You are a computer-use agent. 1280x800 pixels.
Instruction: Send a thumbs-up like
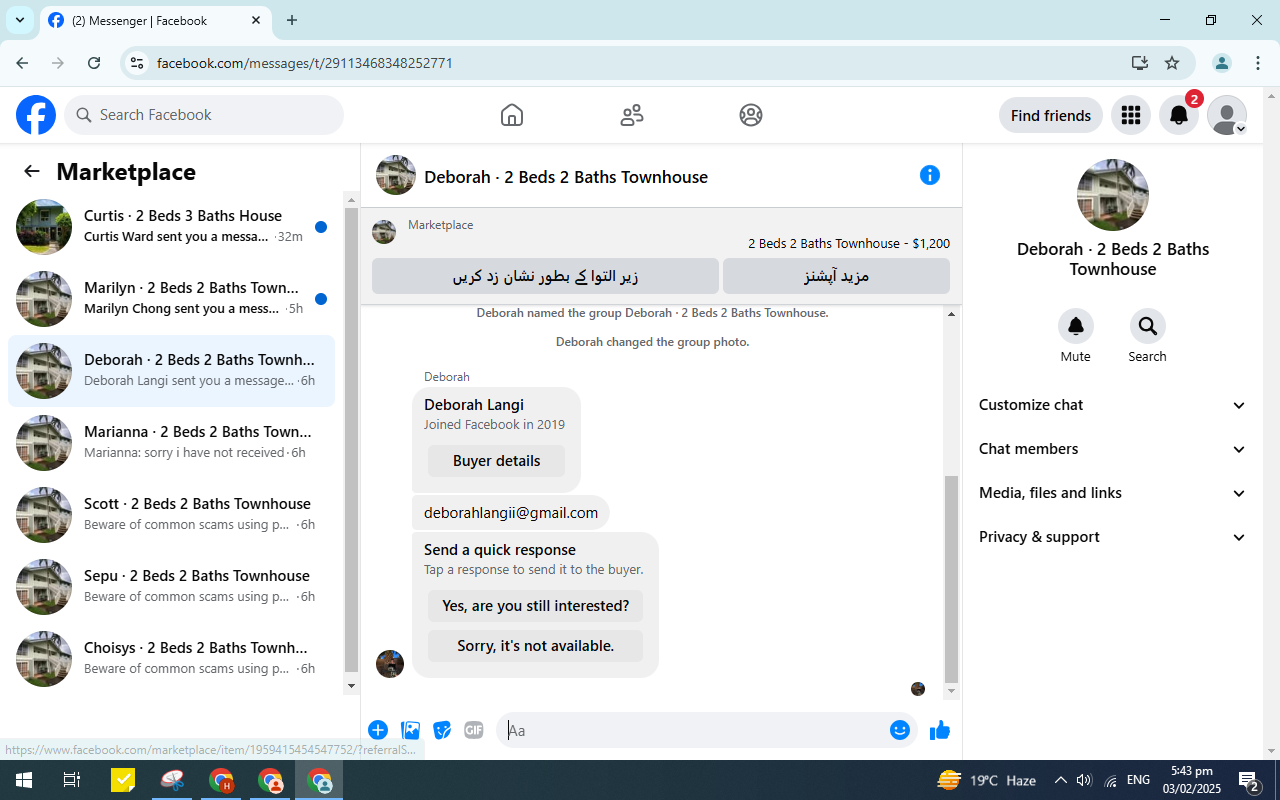[939, 730]
